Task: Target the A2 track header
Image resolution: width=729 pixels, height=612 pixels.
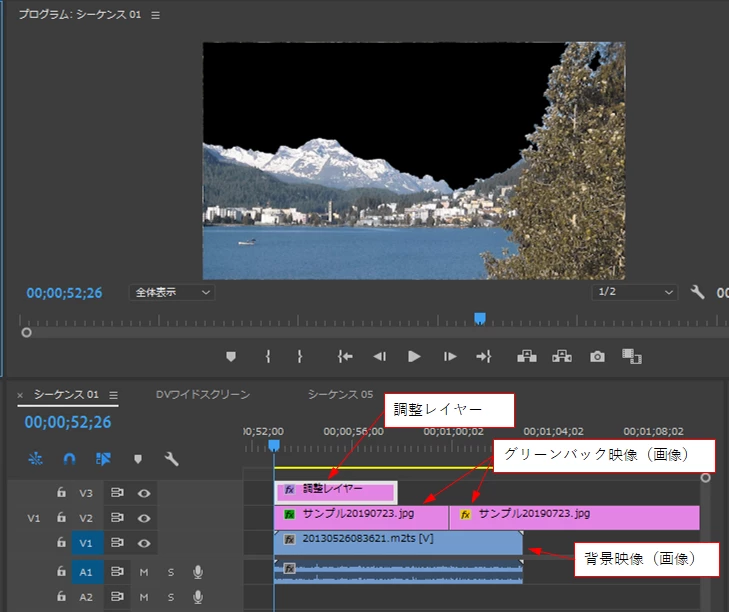Action: [x=86, y=597]
